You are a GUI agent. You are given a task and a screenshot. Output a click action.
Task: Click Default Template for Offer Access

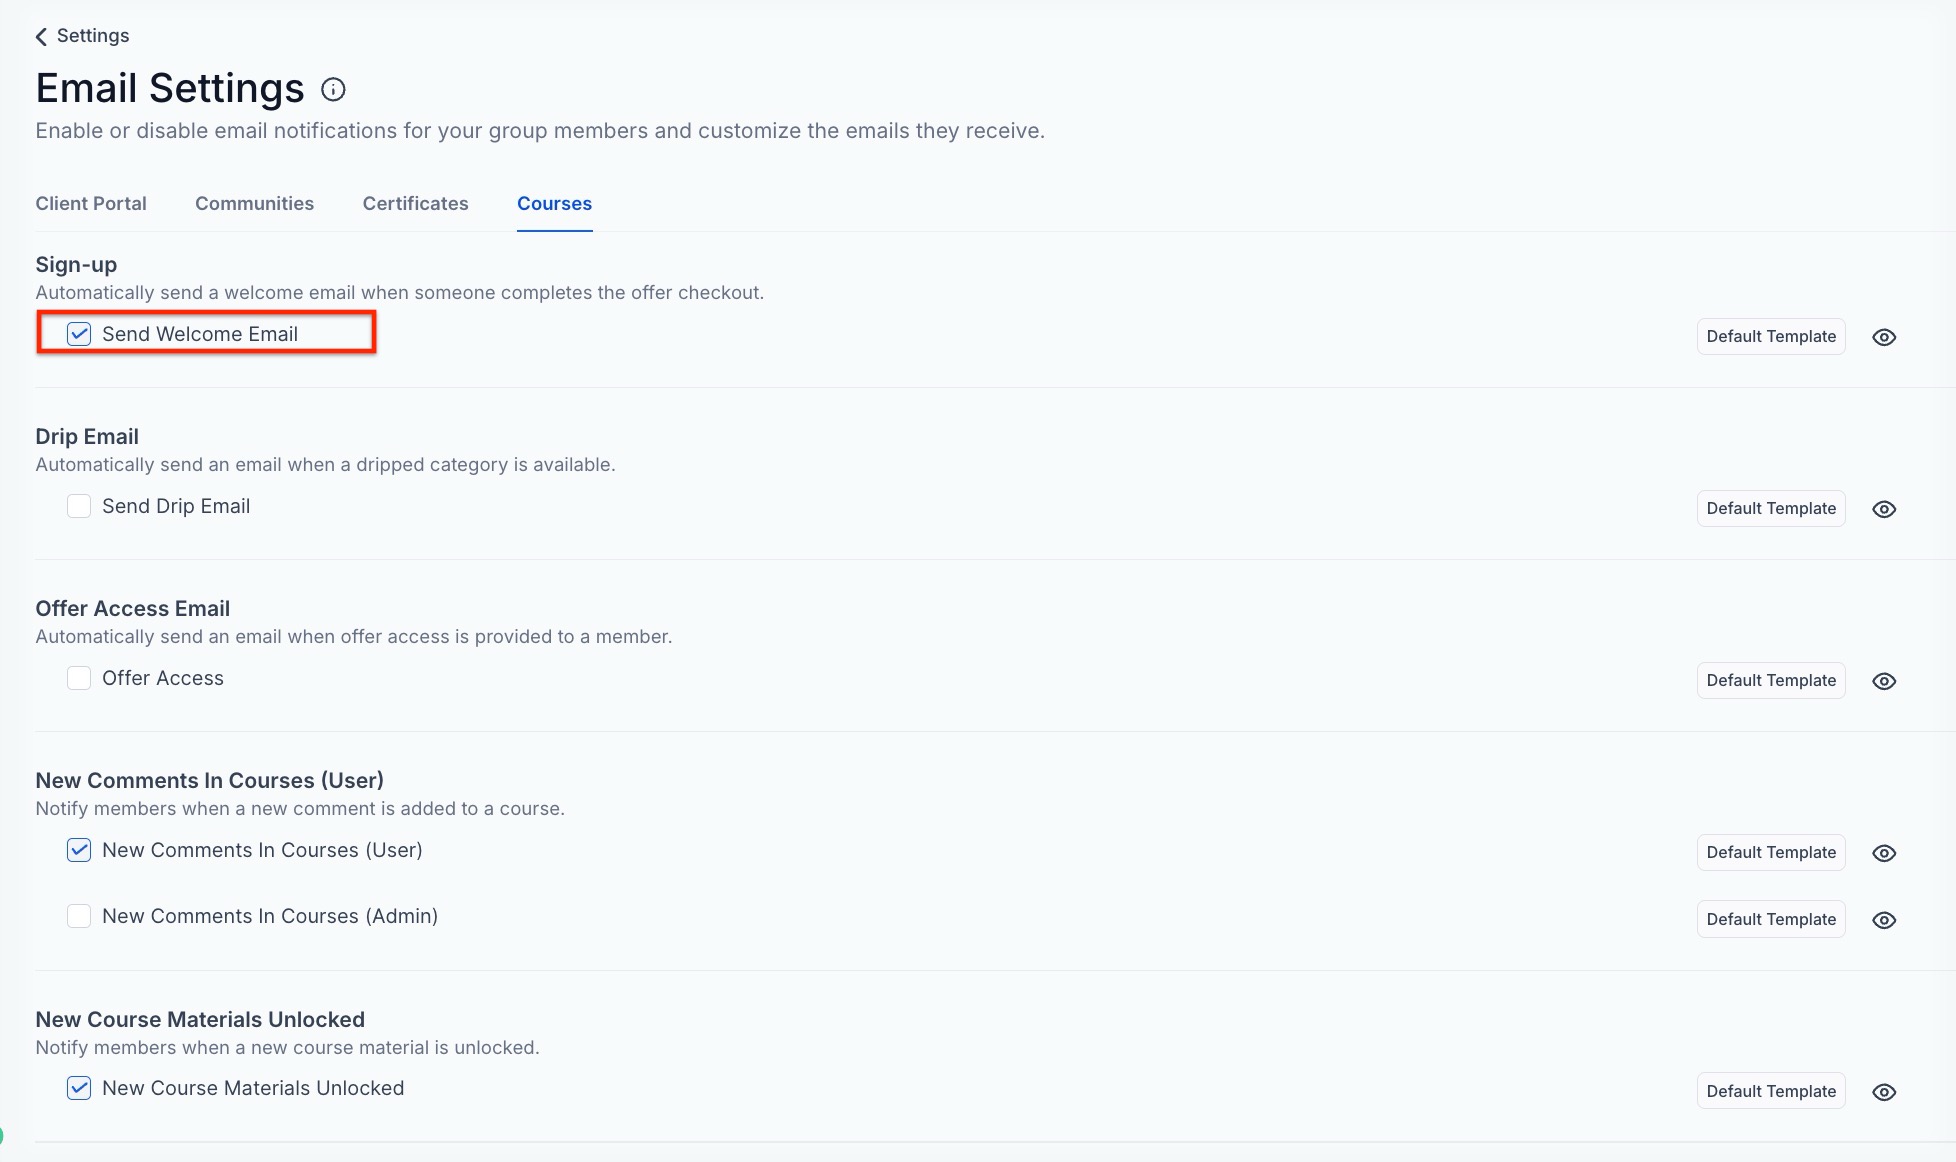[x=1770, y=681]
